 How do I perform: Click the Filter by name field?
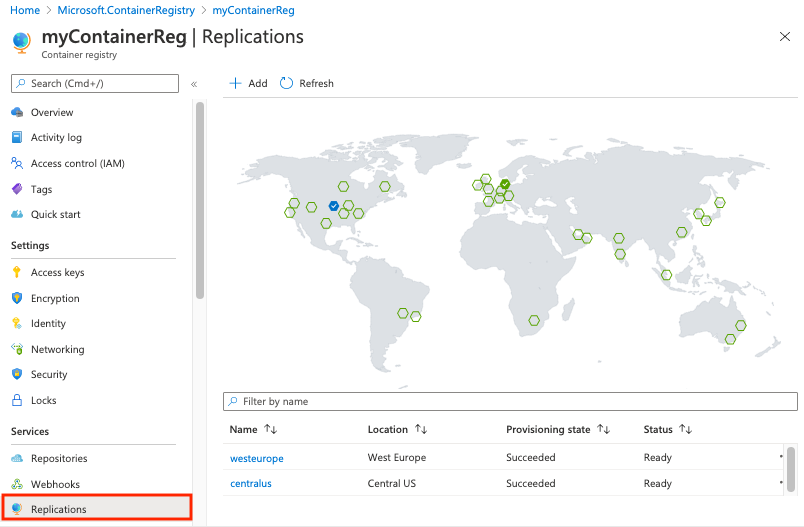tap(510, 401)
